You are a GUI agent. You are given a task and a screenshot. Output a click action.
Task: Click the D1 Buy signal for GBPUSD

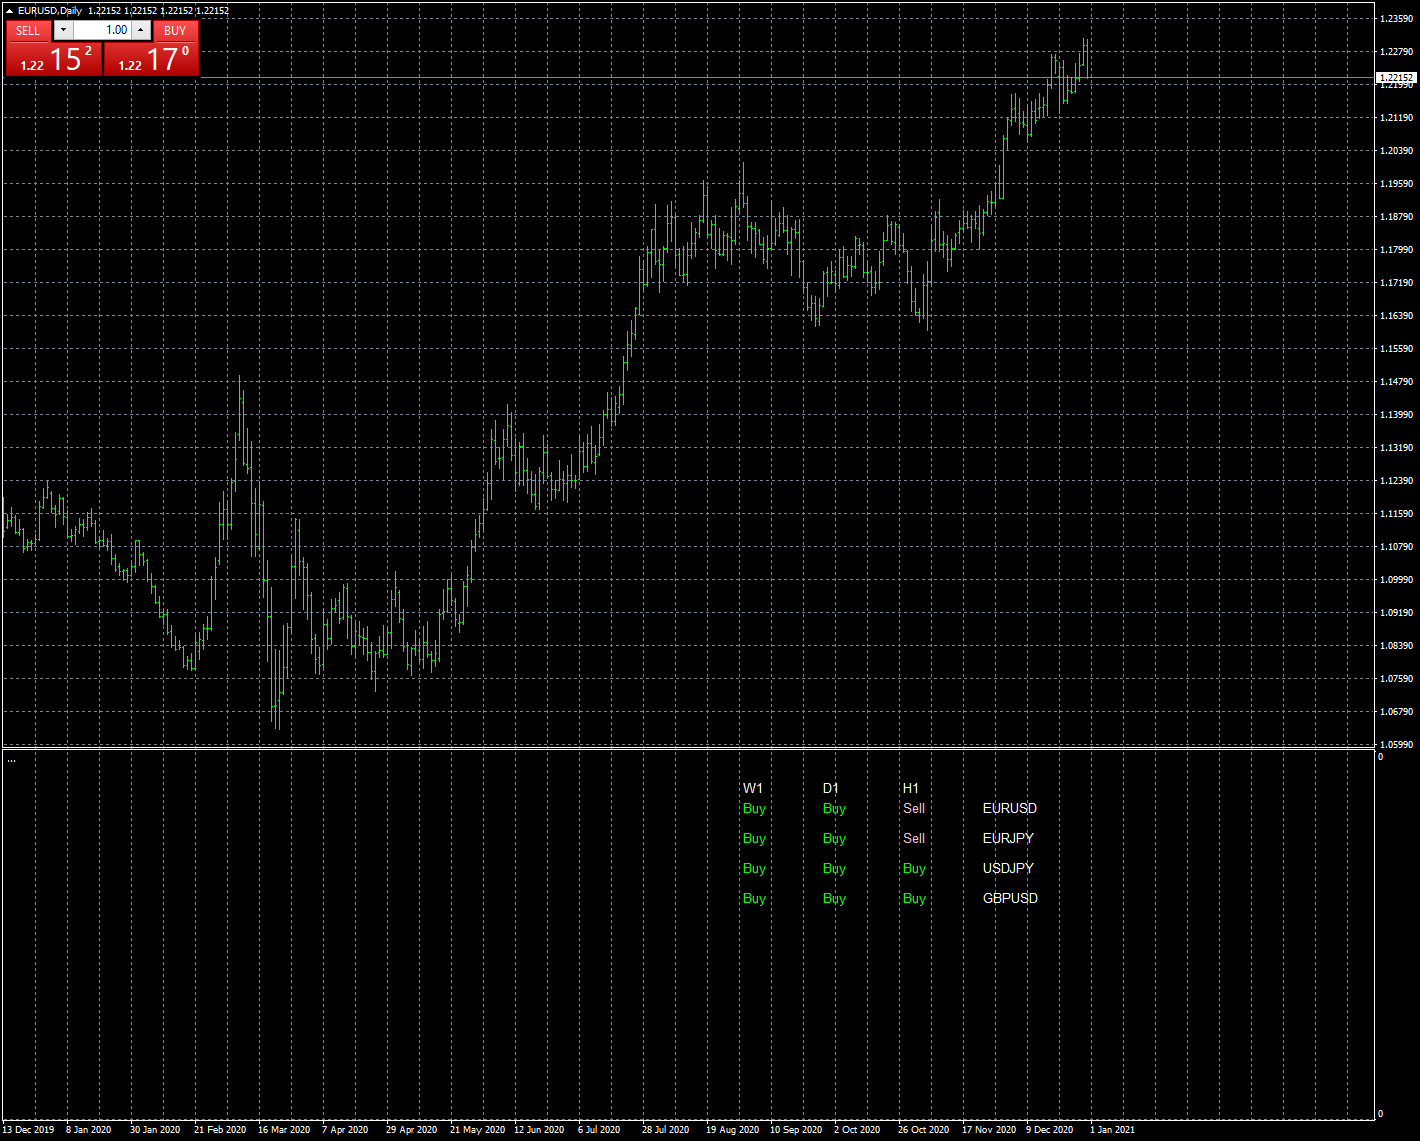[x=834, y=898]
